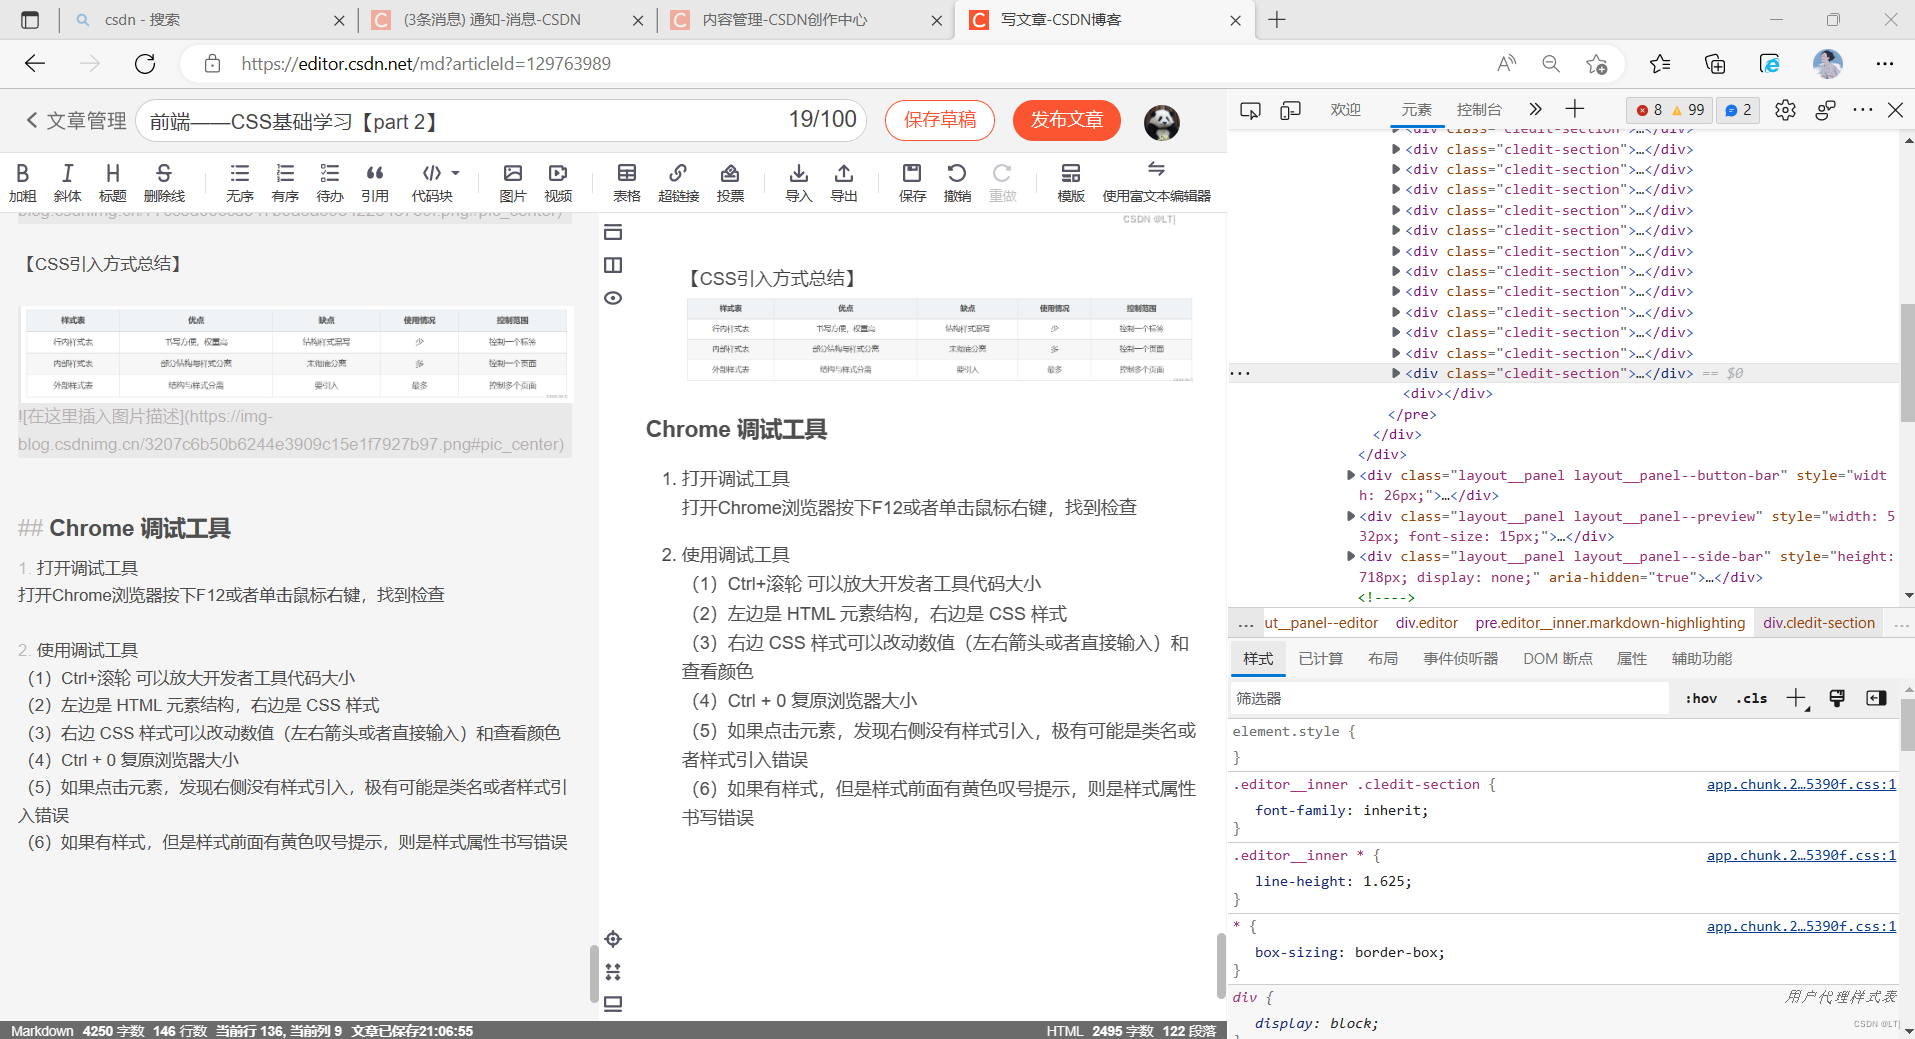
Task: Insert a heading (标题)
Action: coord(112,183)
